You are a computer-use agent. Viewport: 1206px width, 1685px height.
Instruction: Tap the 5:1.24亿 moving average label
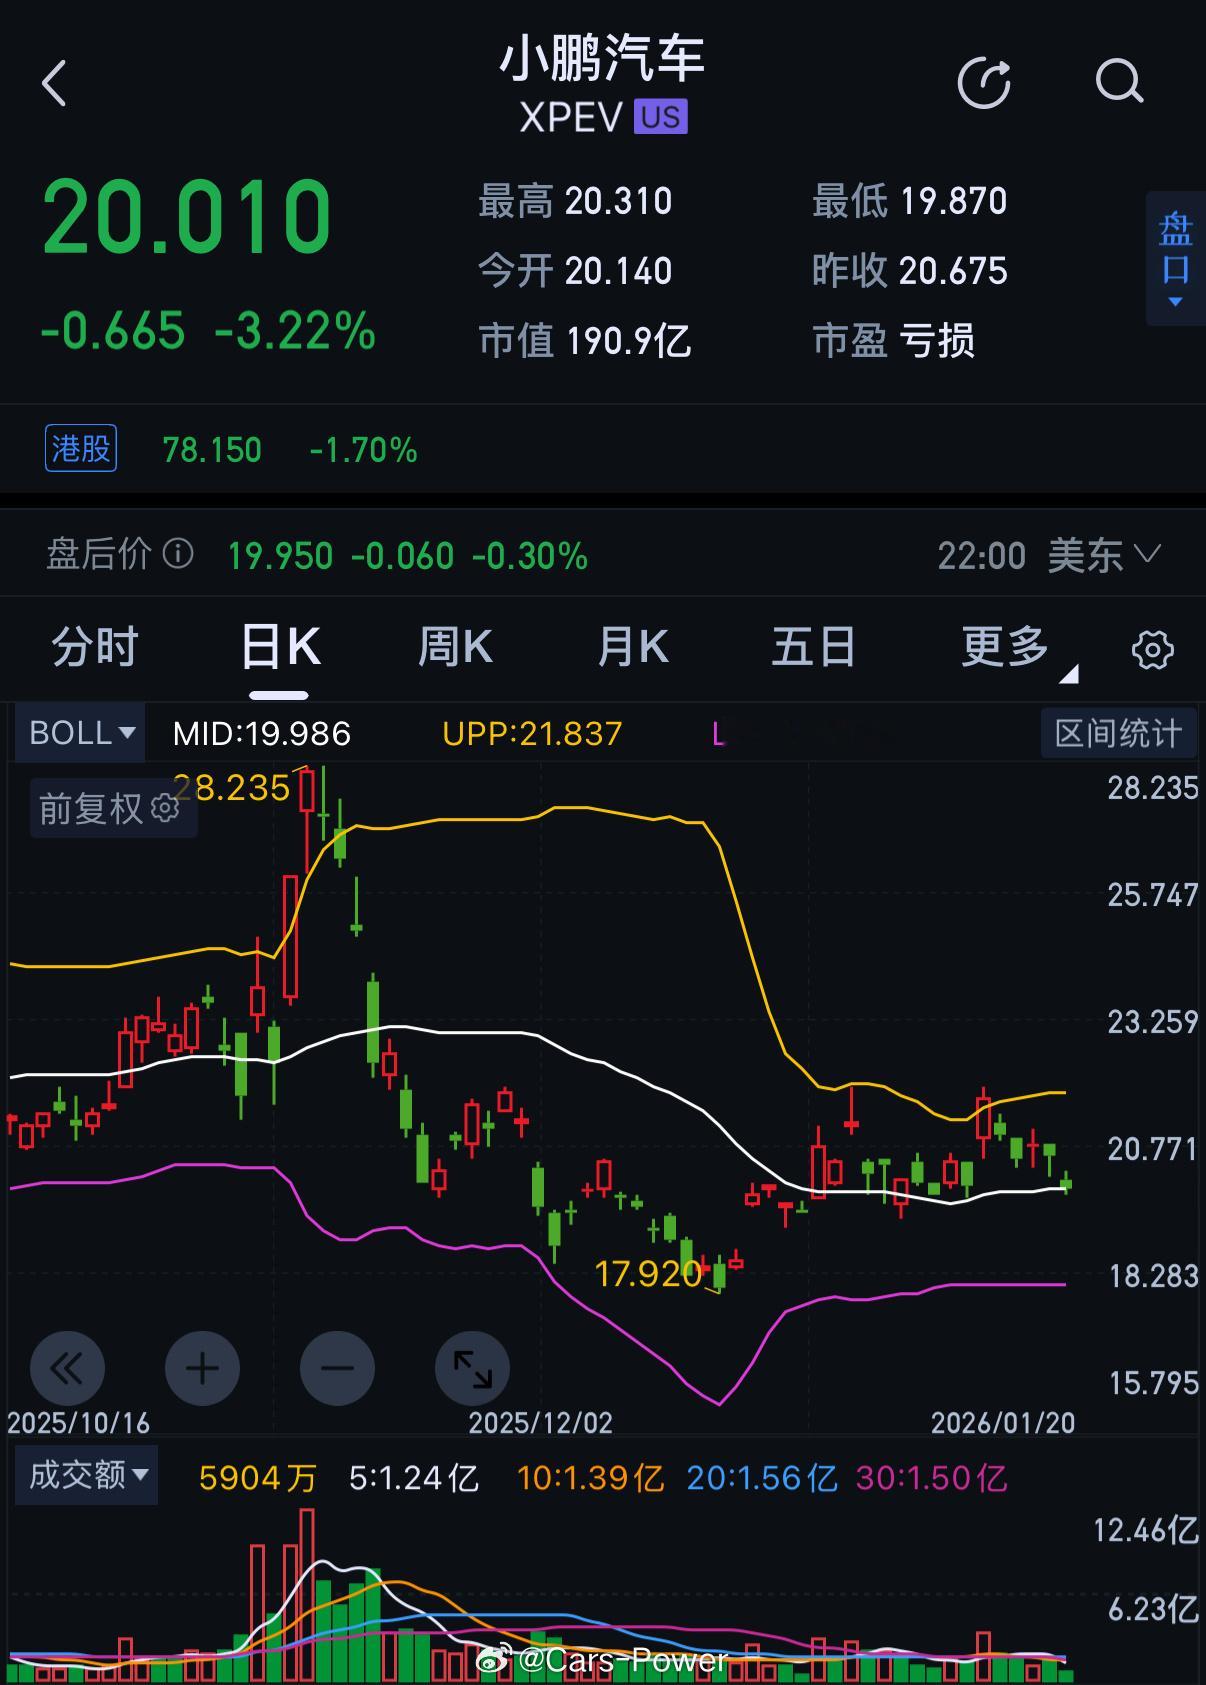(414, 1478)
